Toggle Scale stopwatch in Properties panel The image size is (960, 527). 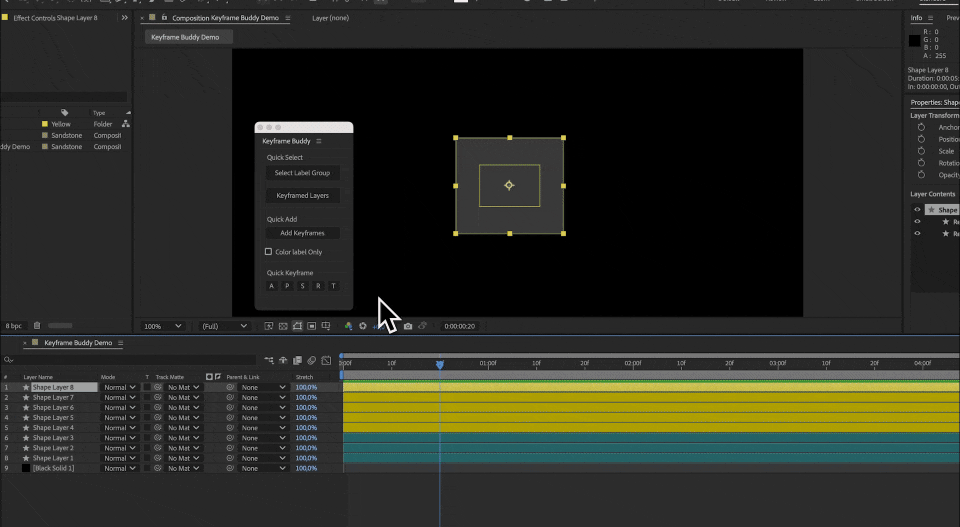(921, 151)
